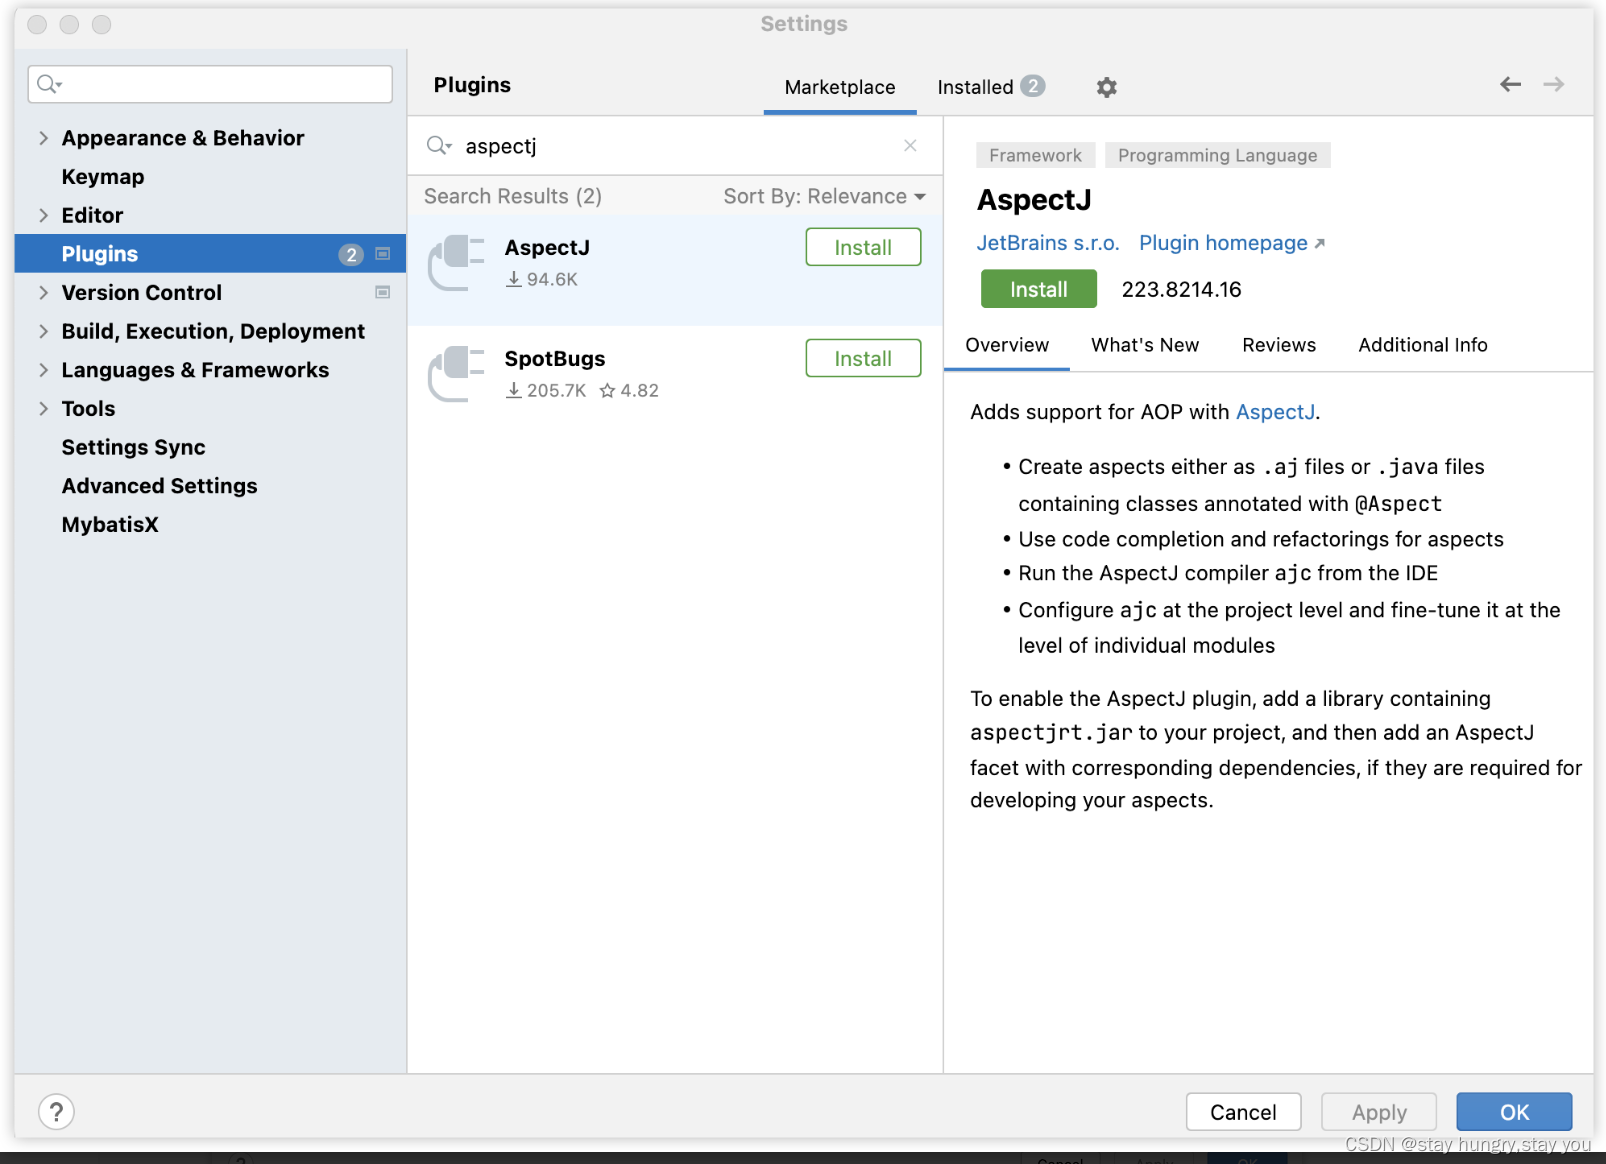Open the JetBrains s.r.o. vendor link

point(1048,243)
